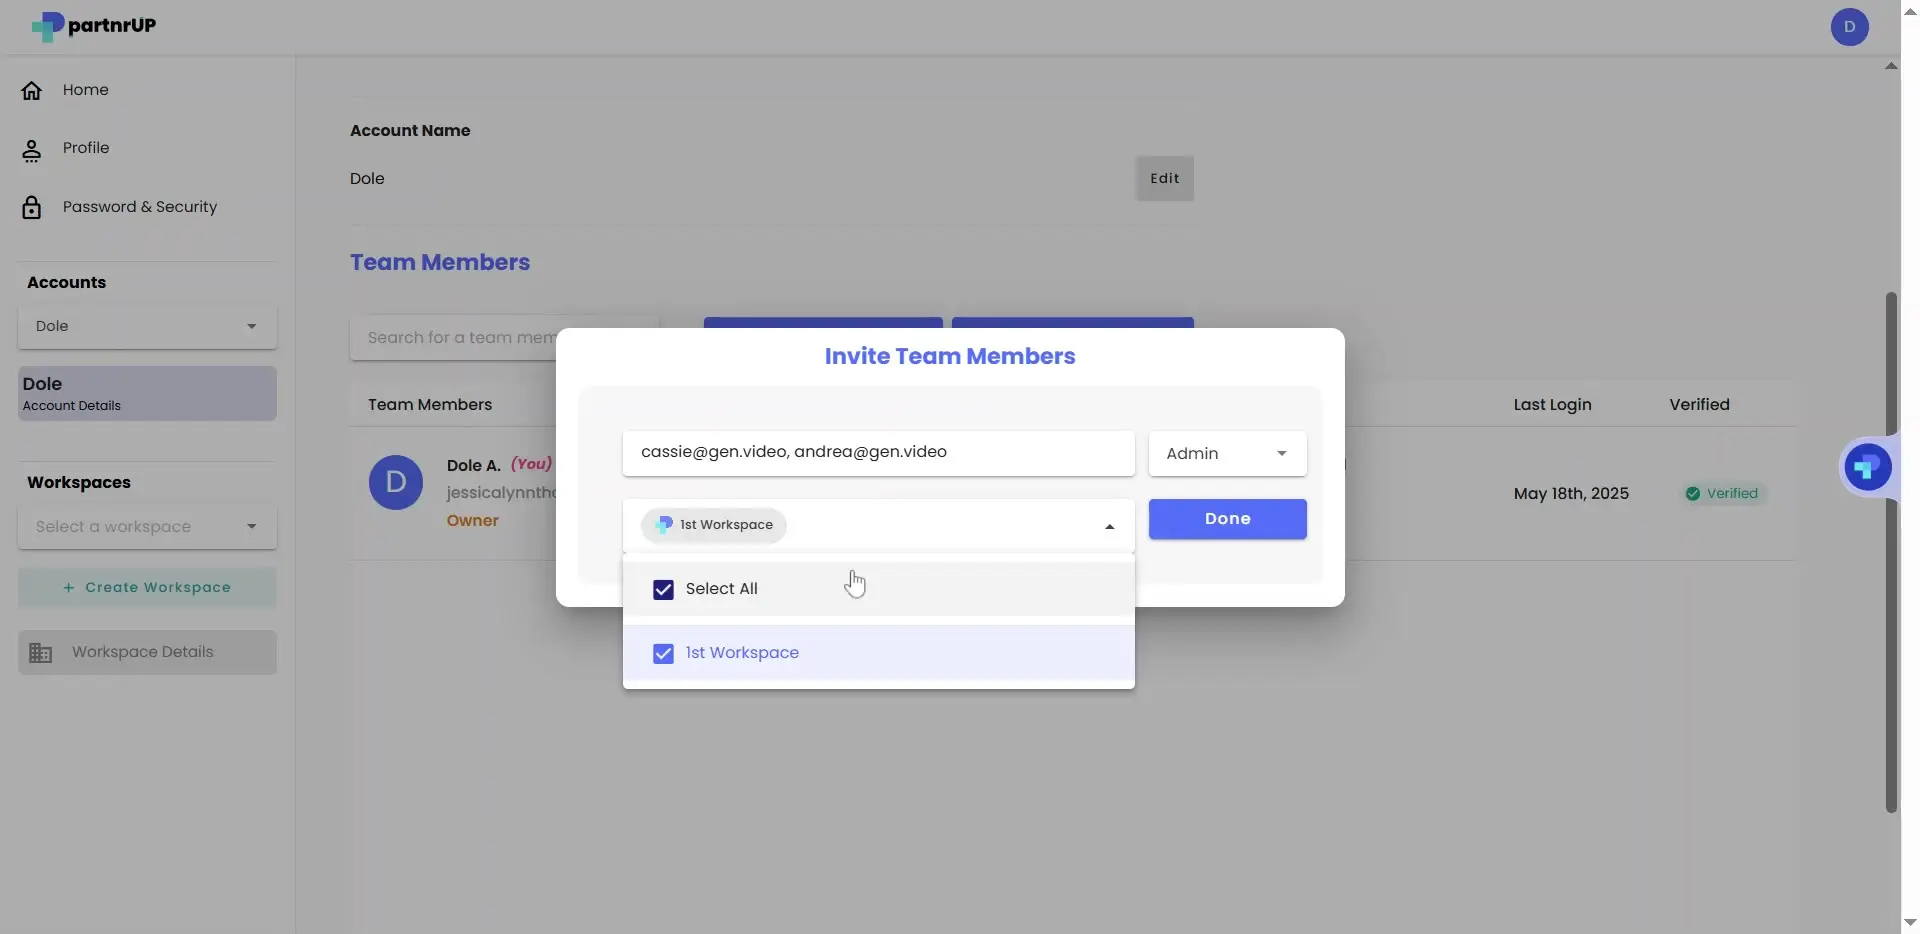The width and height of the screenshot is (1920, 934).
Task: Open the Admin role dropdown
Action: [x=1227, y=453]
